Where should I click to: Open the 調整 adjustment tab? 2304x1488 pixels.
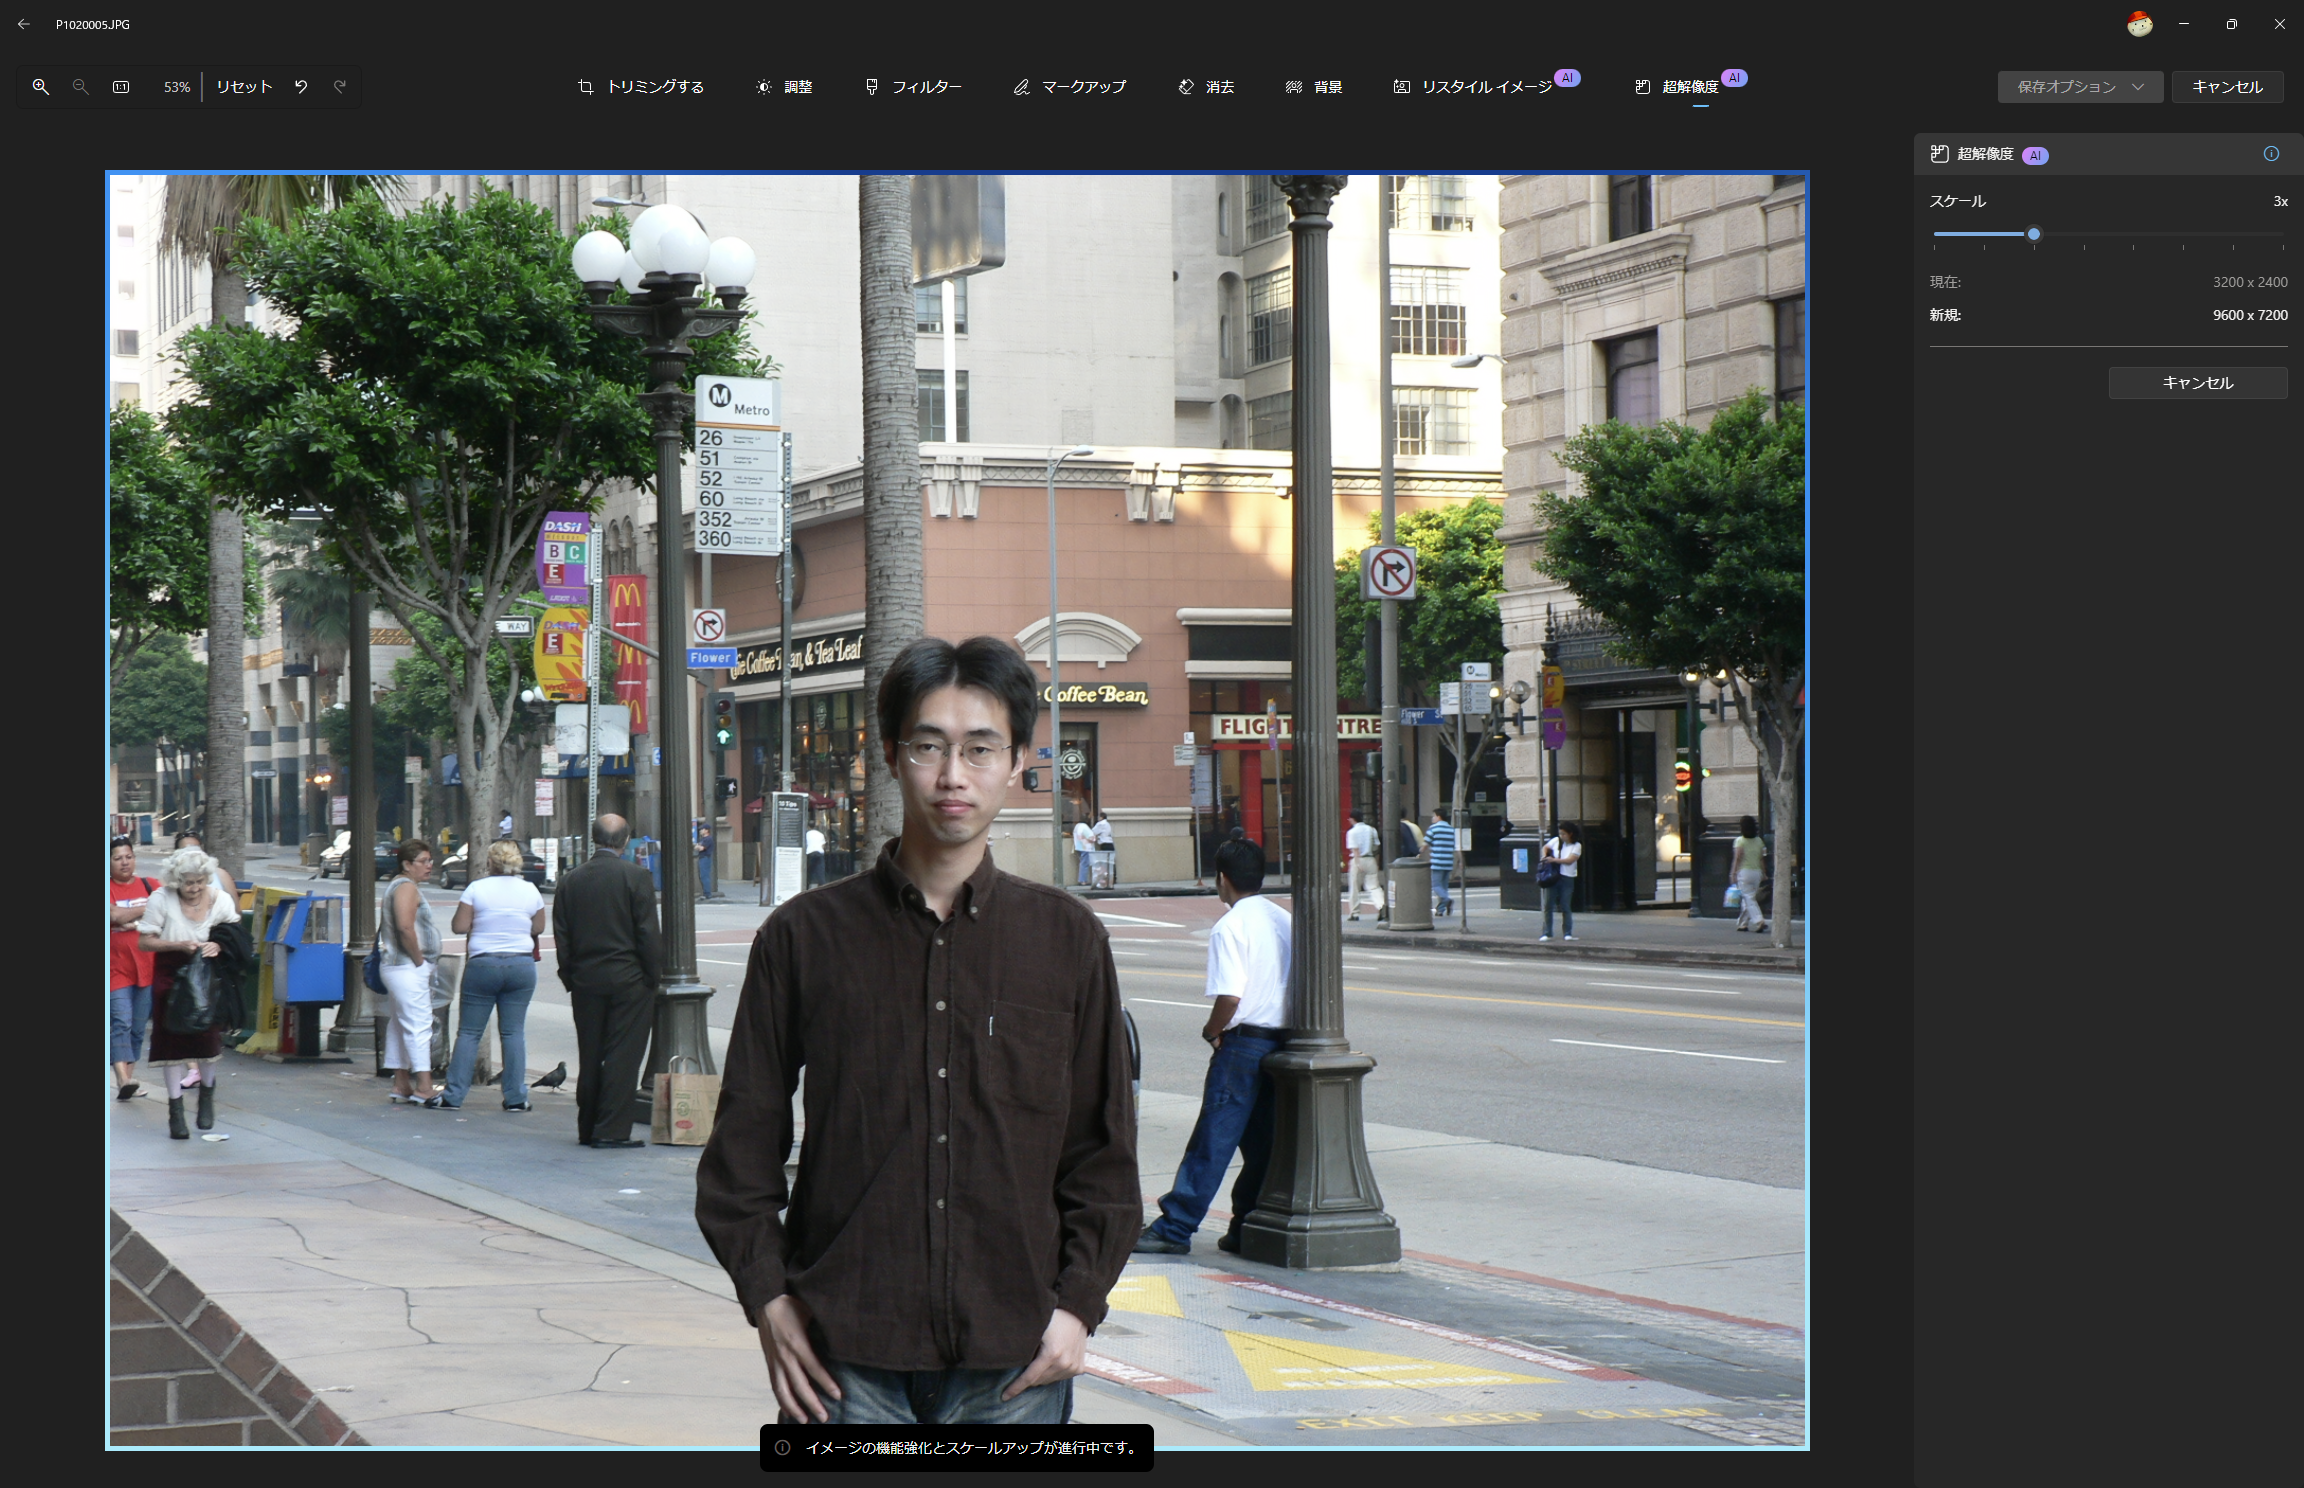click(784, 87)
